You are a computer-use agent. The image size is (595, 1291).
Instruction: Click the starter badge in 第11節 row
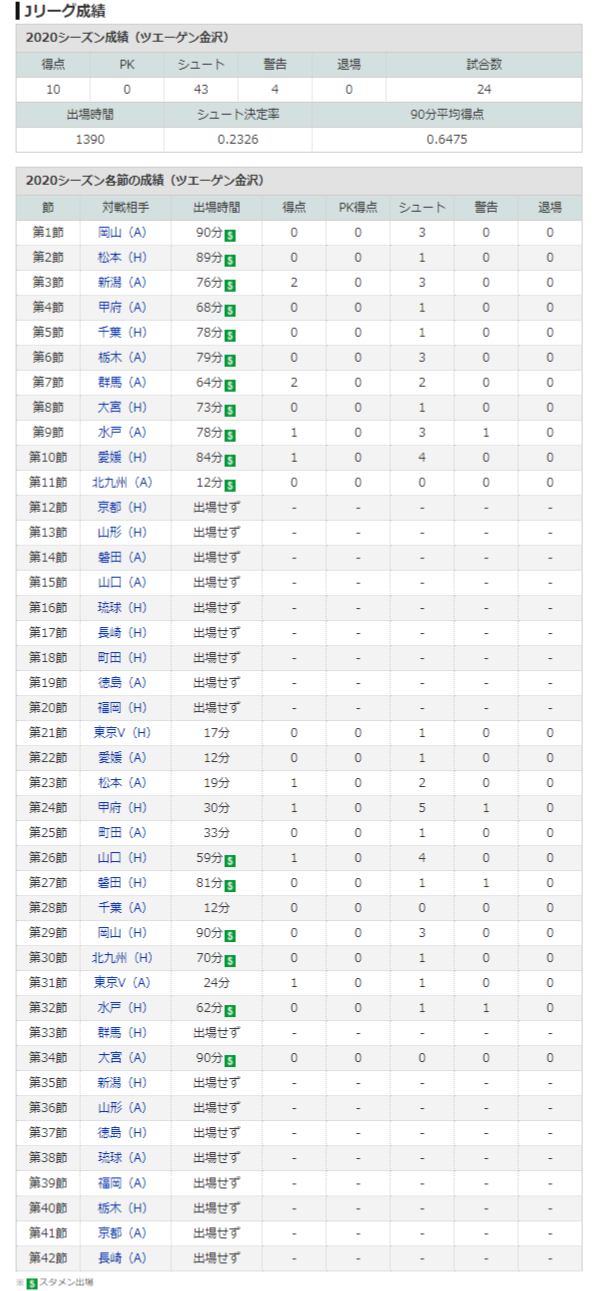pos(230,485)
